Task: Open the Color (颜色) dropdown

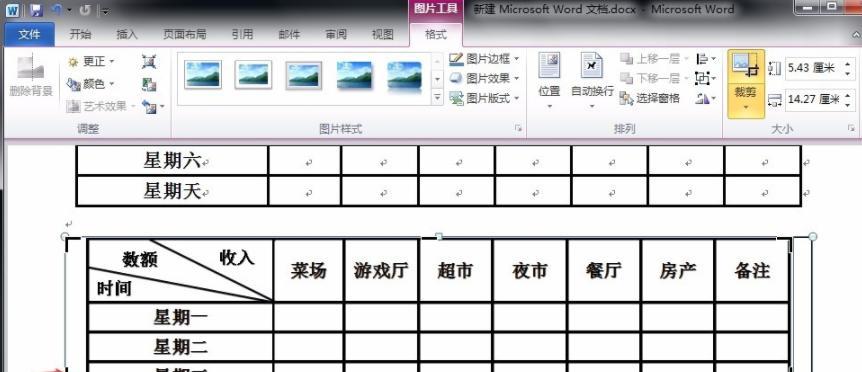Action: [91, 84]
